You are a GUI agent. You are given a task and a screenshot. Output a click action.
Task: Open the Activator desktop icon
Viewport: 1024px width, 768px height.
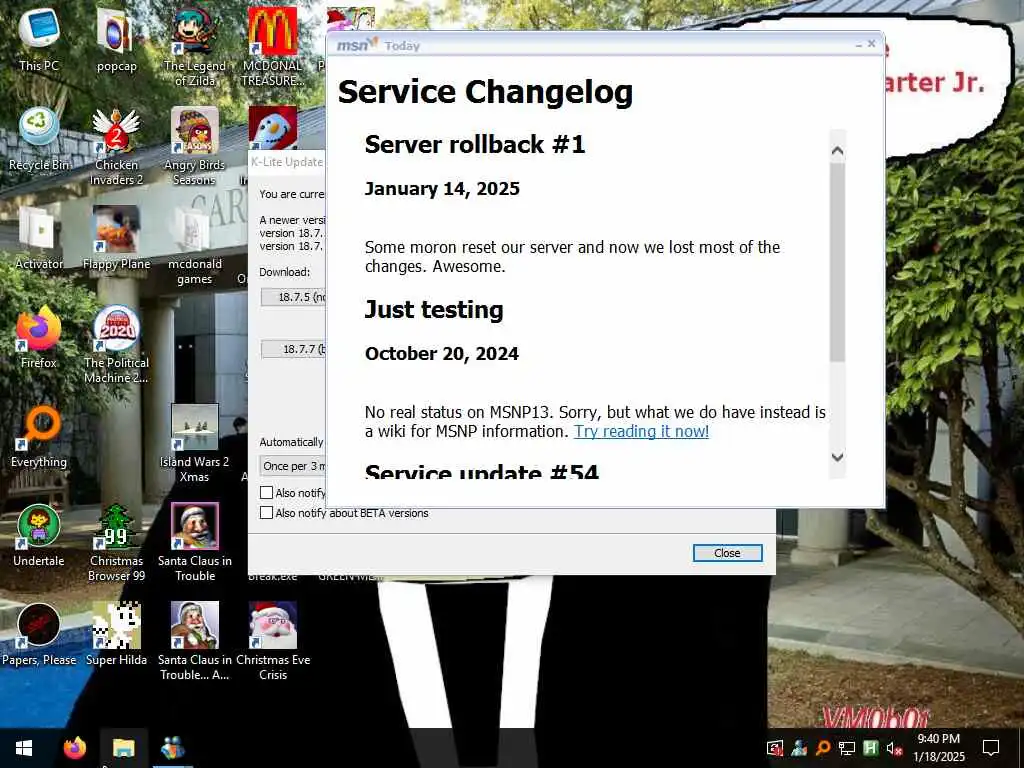point(39,238)
